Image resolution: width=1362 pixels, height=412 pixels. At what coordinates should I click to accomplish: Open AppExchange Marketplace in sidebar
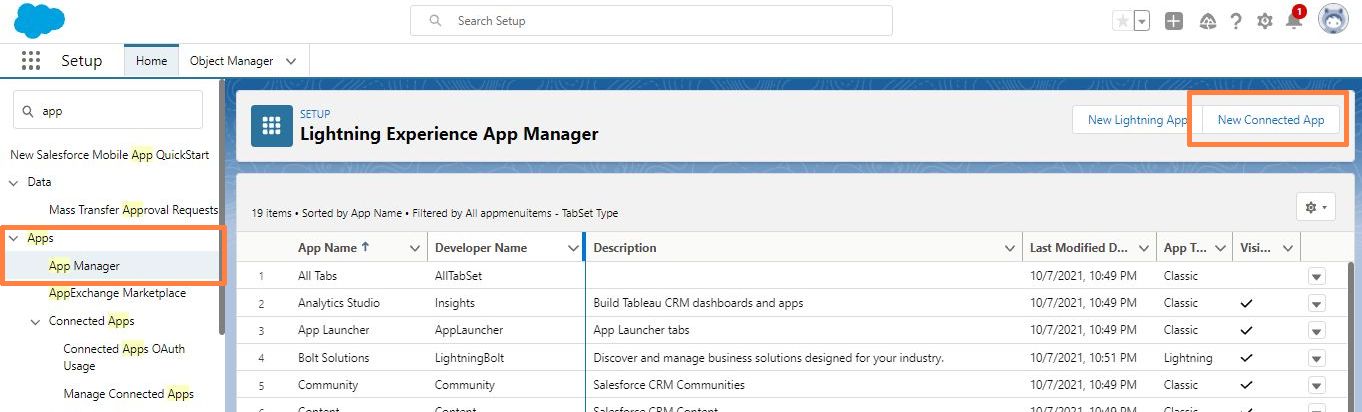pos(117,293)
